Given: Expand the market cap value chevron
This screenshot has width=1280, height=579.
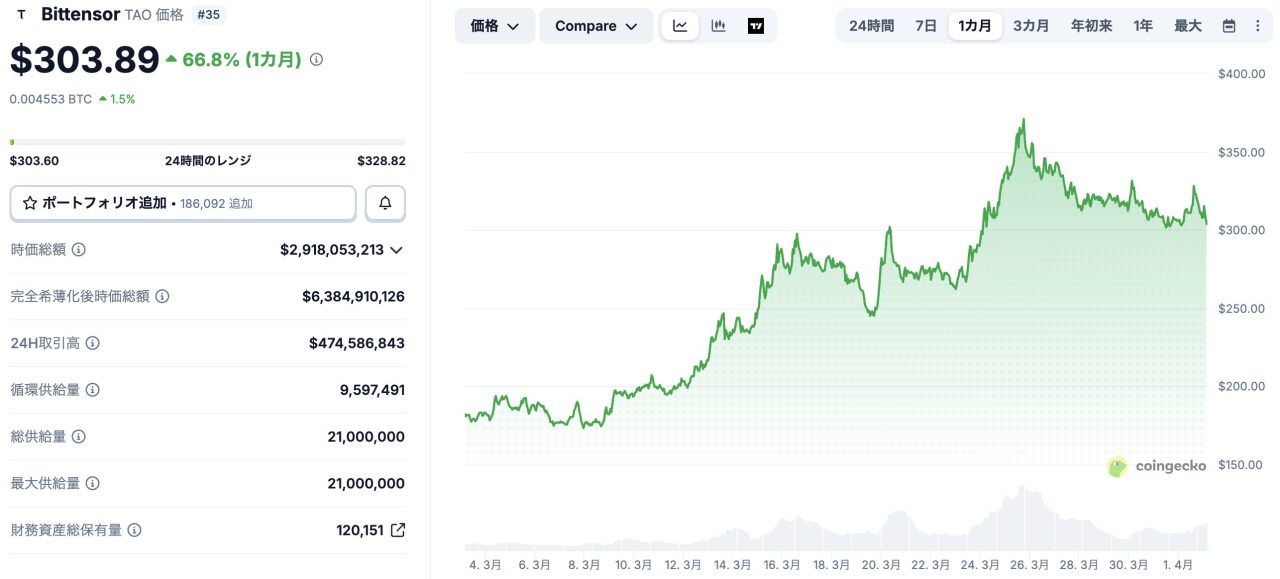Looking at the screenshot, I should click(x=397, y=250).
